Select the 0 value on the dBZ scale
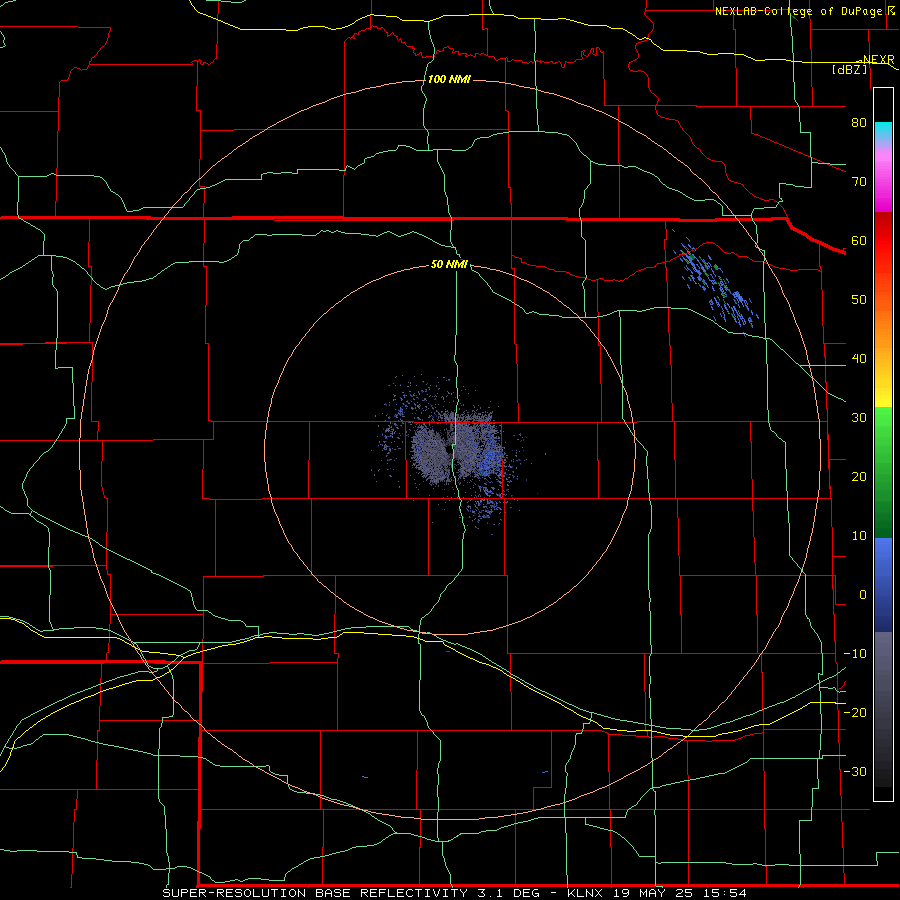900x900 pixels. [x=863, y=595]
